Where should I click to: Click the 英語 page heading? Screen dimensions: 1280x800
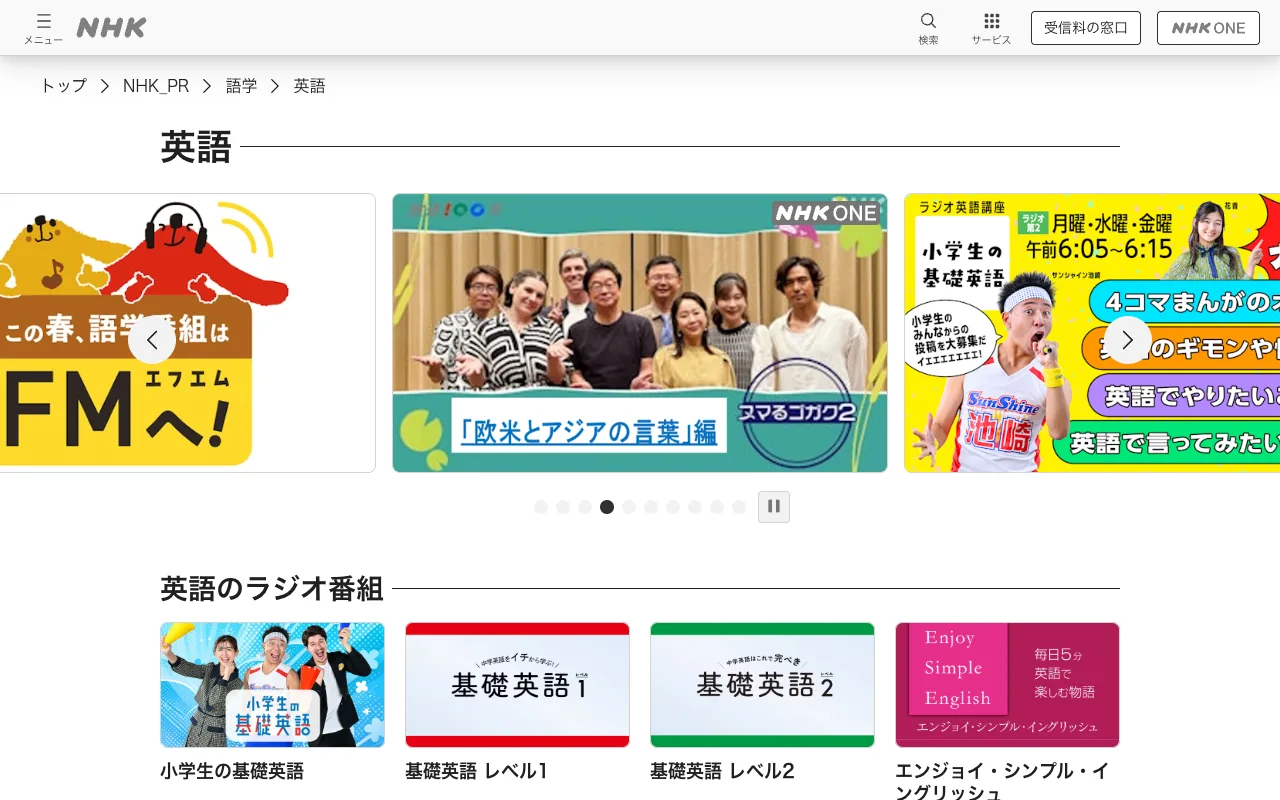pyautogui.click(x=196, y=147)
